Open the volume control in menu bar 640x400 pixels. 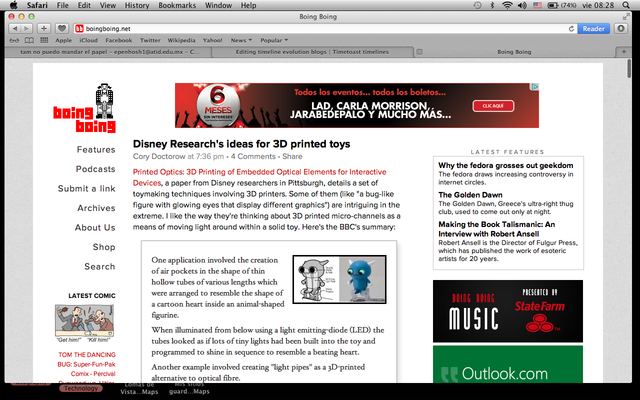pos(522,5)
